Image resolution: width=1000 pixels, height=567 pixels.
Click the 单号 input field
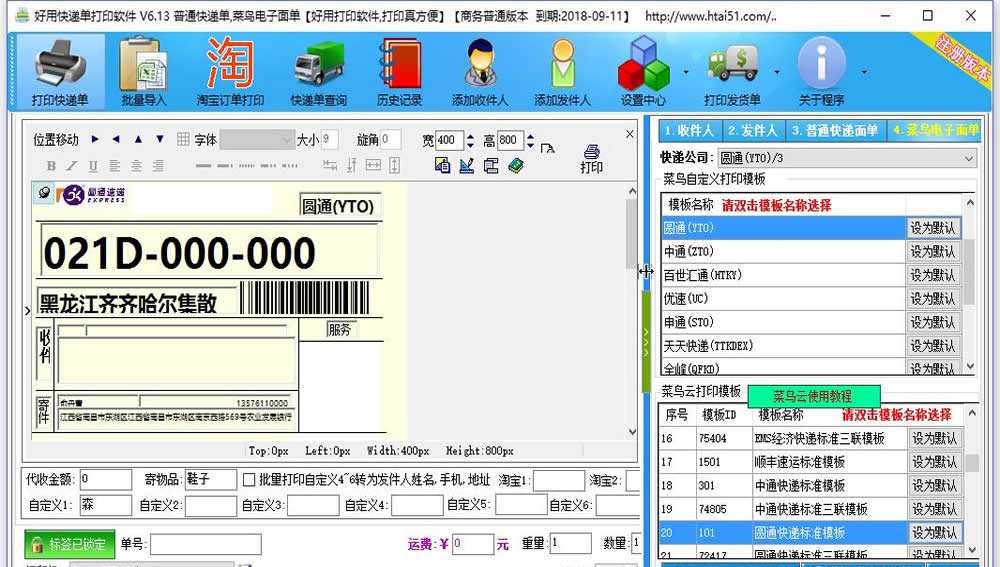[x=206, y=544]
